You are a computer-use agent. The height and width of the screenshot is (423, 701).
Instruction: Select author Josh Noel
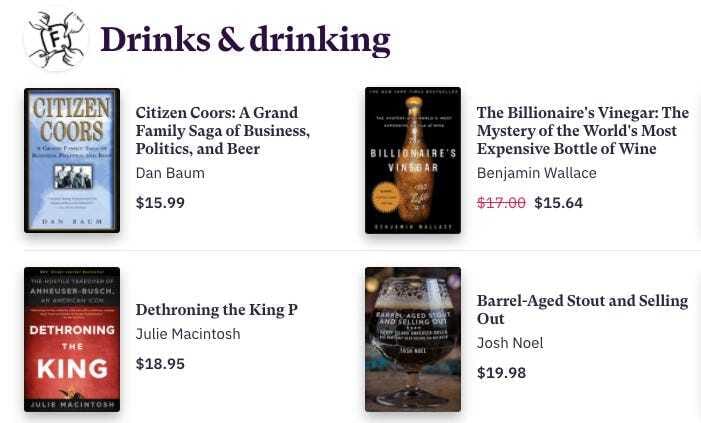pos(510,343)
